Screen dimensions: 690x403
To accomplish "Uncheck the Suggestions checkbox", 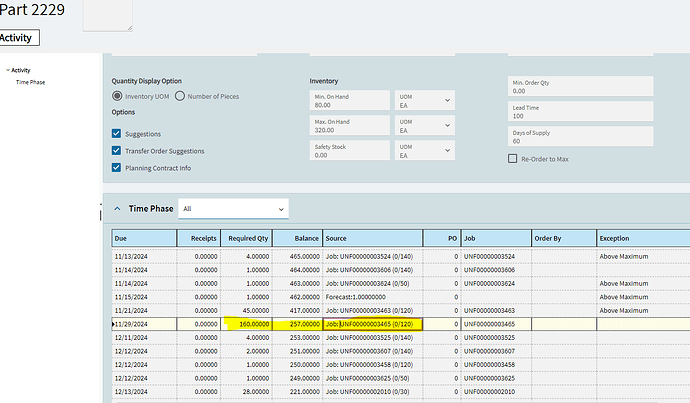I will [116, 133].
